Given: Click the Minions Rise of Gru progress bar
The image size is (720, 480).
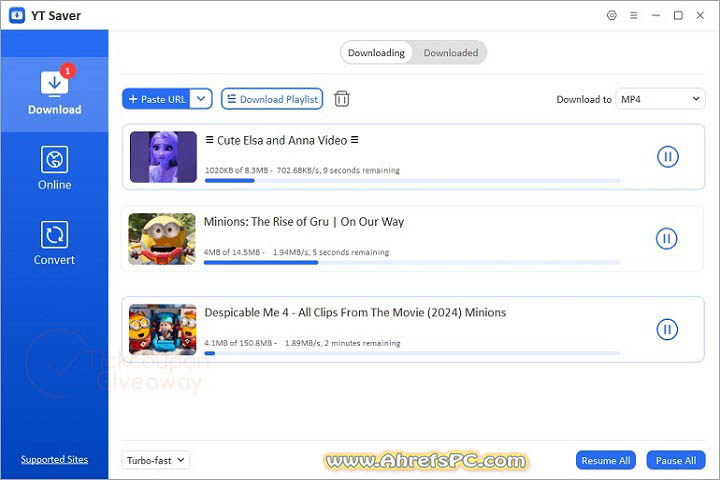Looking at the screenshot, I should pyautogui.click(x=411, y=263).
